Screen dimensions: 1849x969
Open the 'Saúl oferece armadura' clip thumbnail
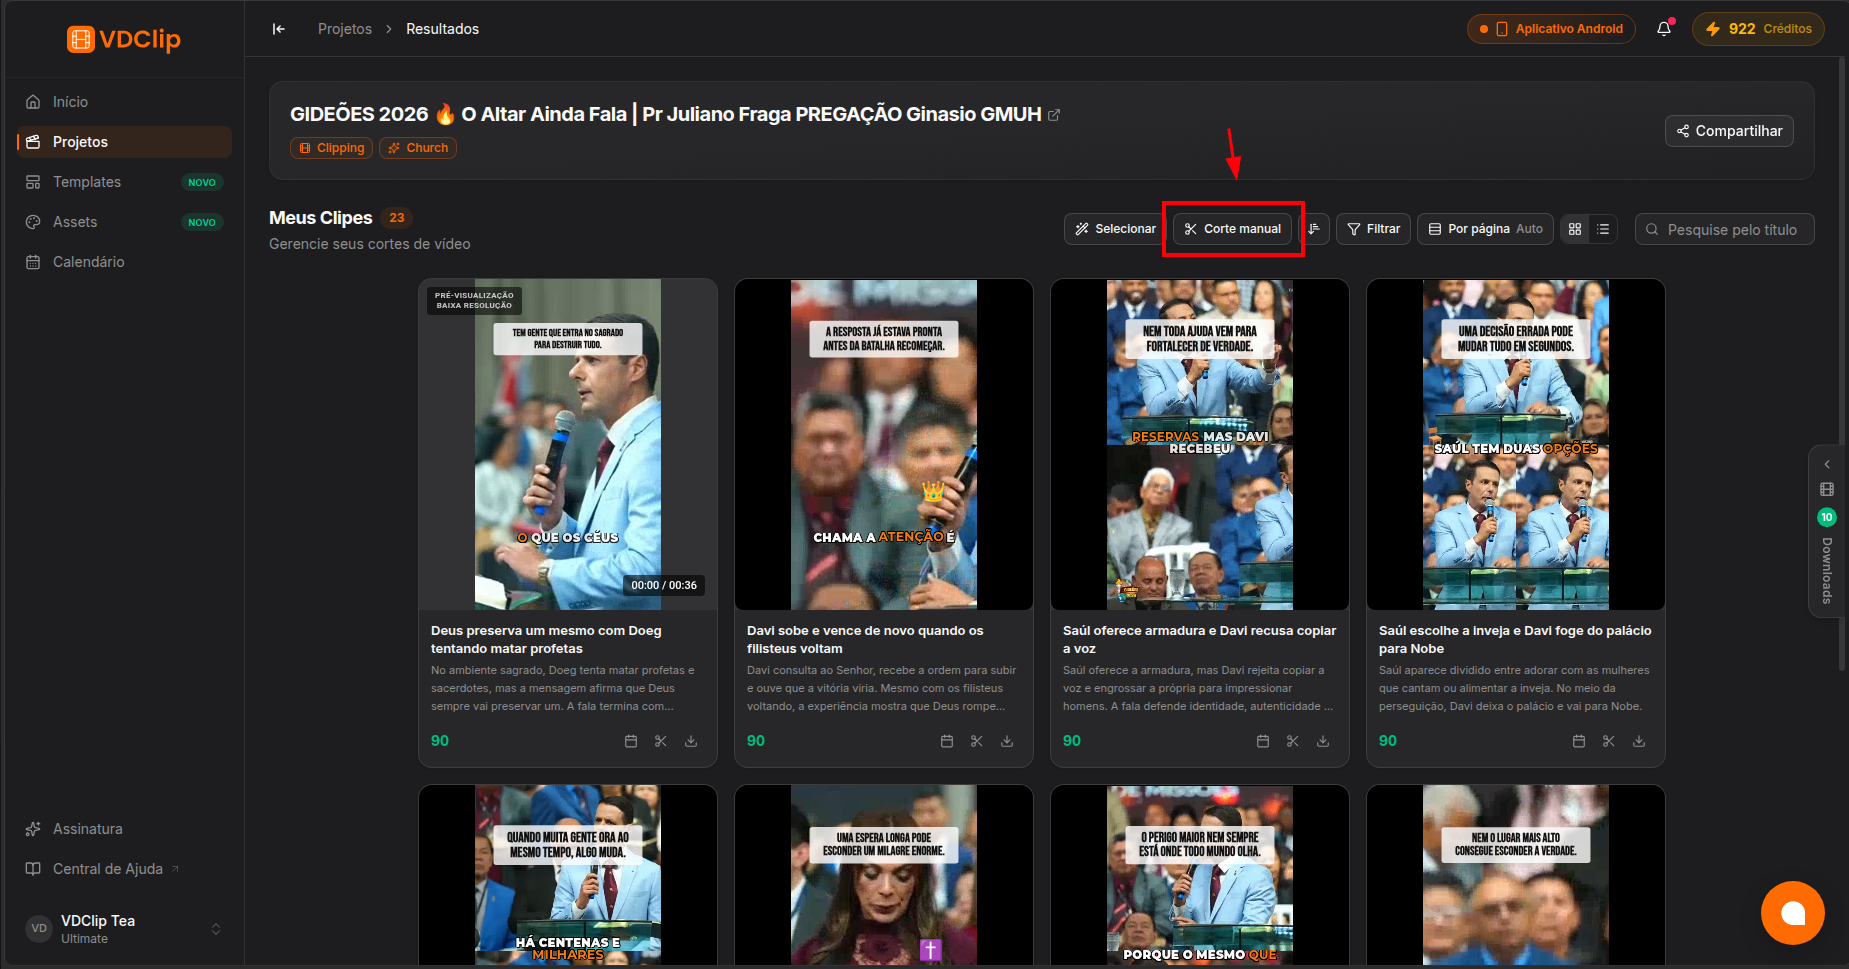(1200, 444)
